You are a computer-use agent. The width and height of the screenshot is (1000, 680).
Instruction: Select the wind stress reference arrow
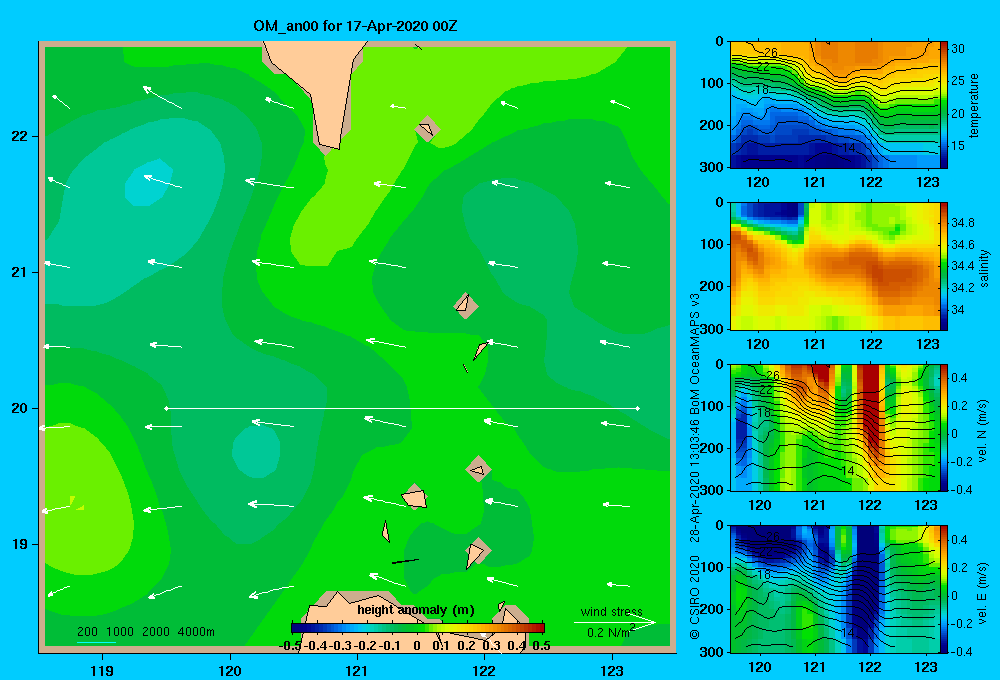coord(614,622)
